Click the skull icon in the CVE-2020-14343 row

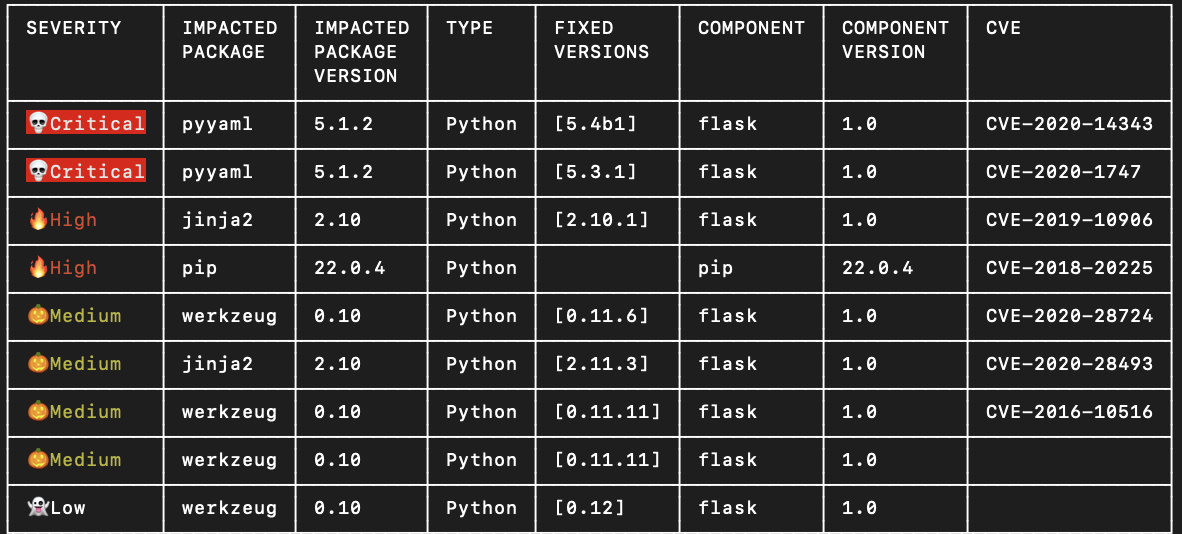click(37, 124)
